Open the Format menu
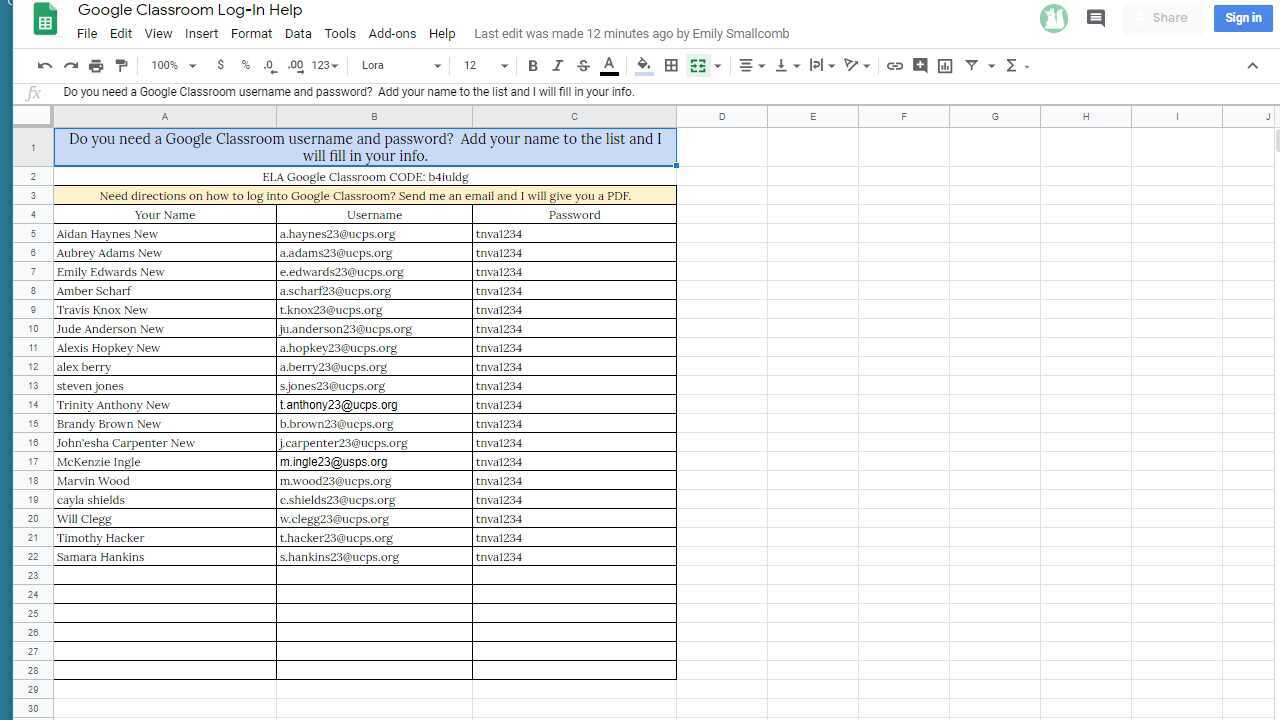The height and width of the screenshot is (720, 1280). click(x=251, y=33)
